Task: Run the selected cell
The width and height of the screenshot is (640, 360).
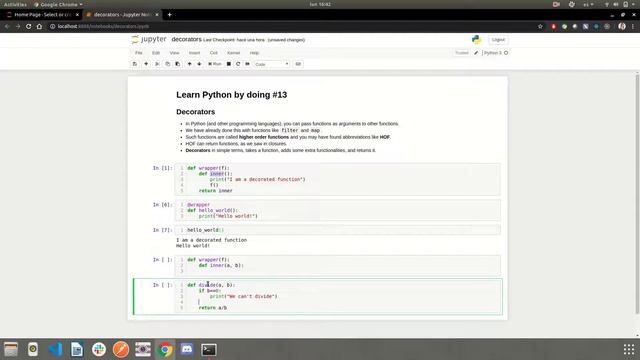Action: tap(215, 64)
